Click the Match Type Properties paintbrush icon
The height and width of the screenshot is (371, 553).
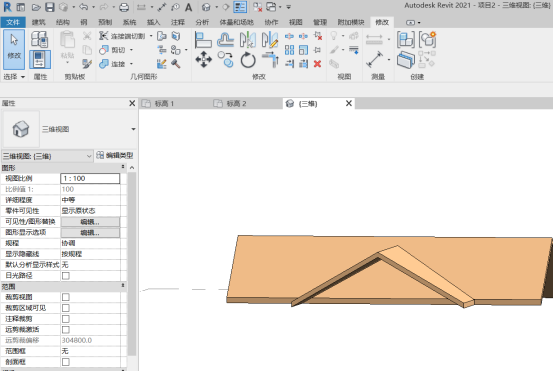pyautogui.click(x=87, y=63)
